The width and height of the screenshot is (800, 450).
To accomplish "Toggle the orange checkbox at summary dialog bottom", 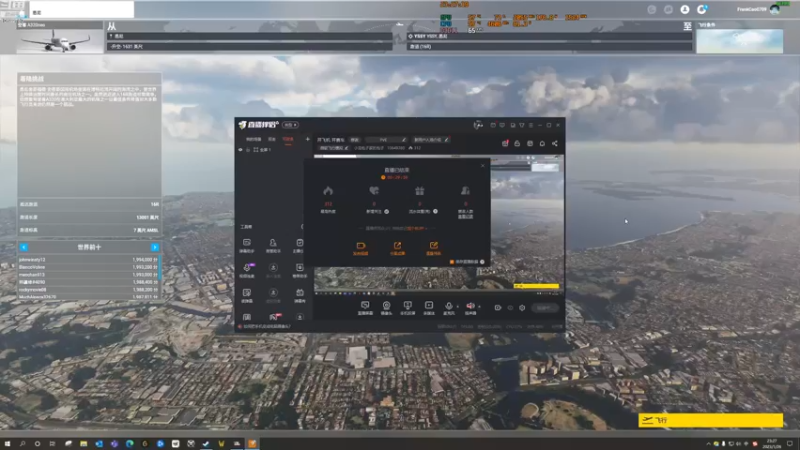I will 452,262.
